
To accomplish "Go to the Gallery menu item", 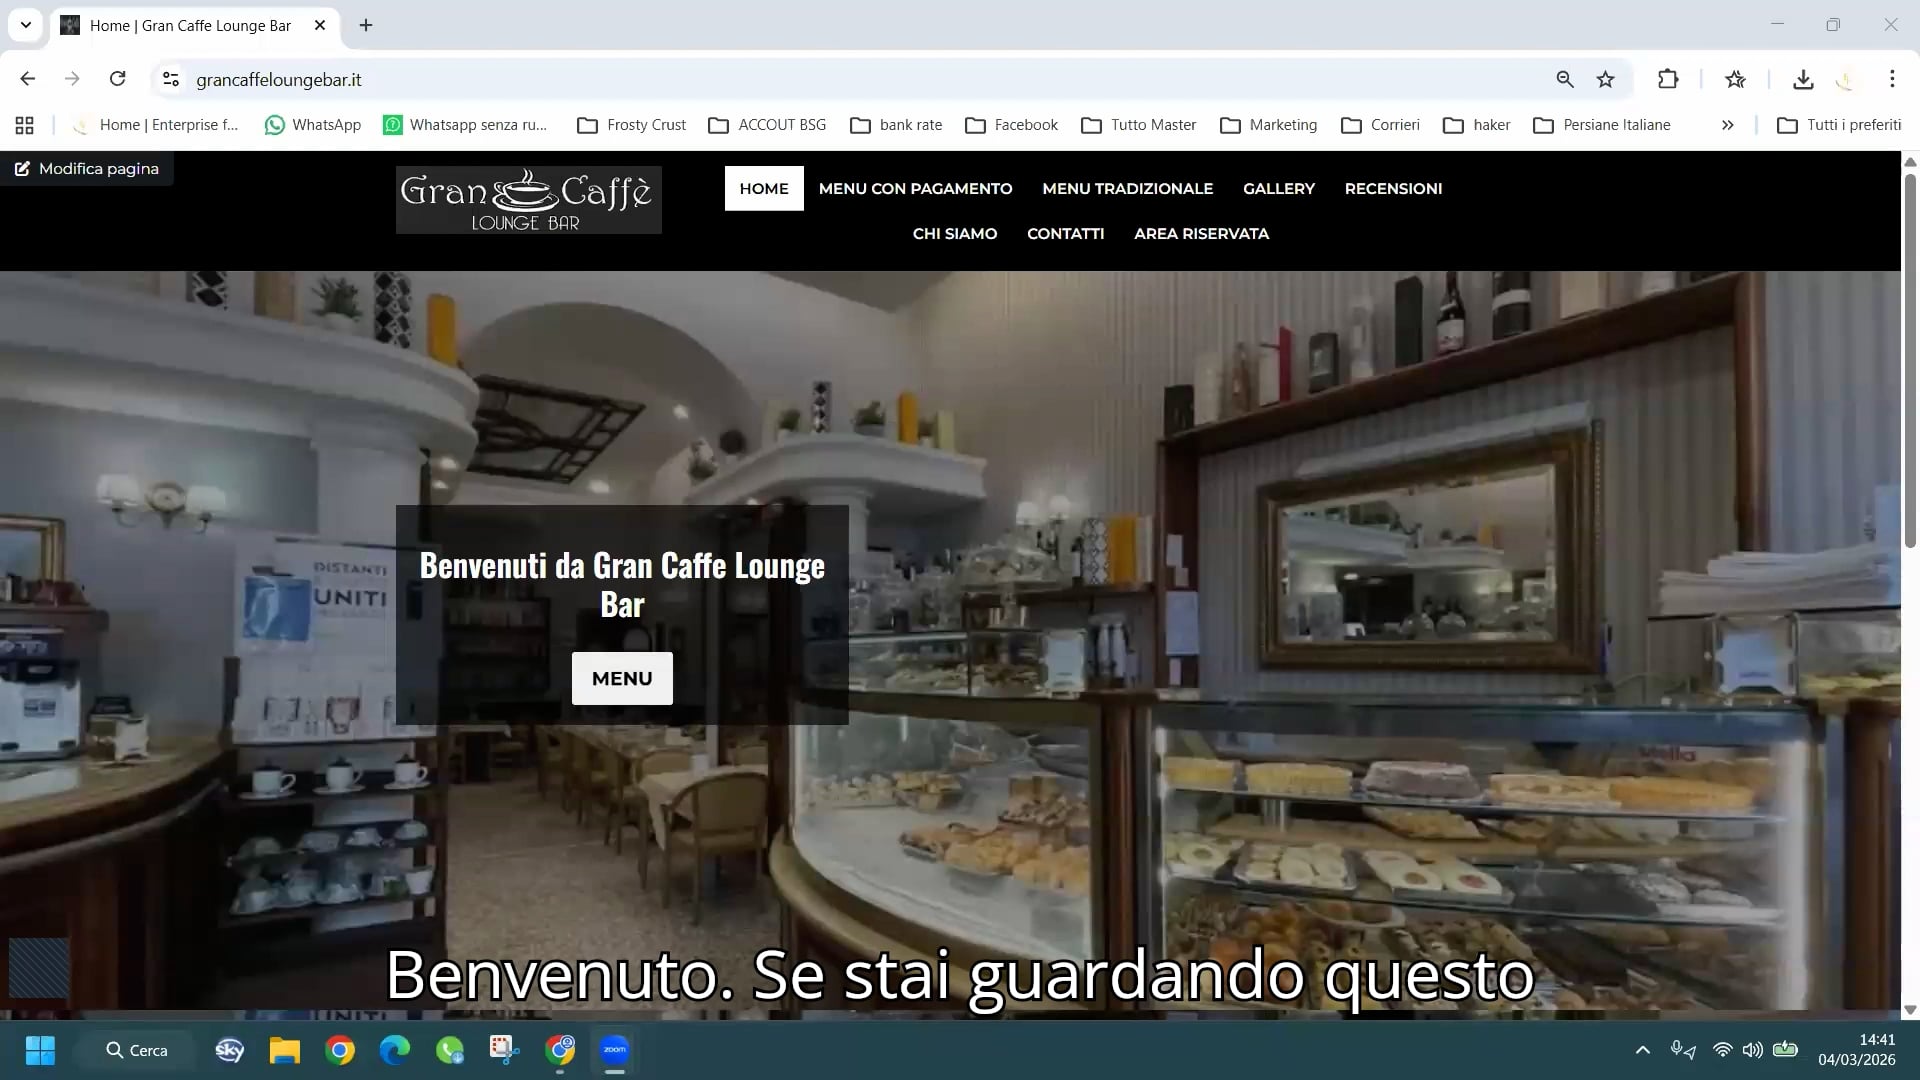I will pos(1278,188).
